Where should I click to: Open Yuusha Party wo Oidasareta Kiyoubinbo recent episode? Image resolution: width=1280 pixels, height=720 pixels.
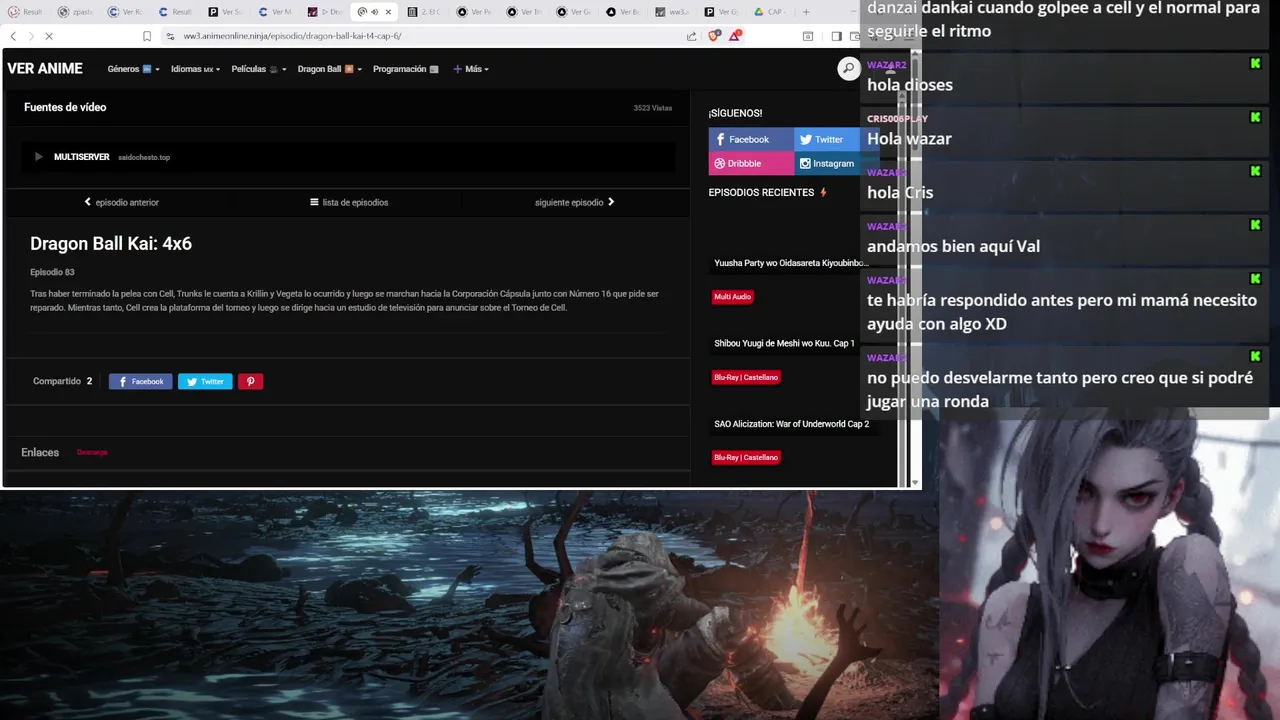tap(791, 263)
